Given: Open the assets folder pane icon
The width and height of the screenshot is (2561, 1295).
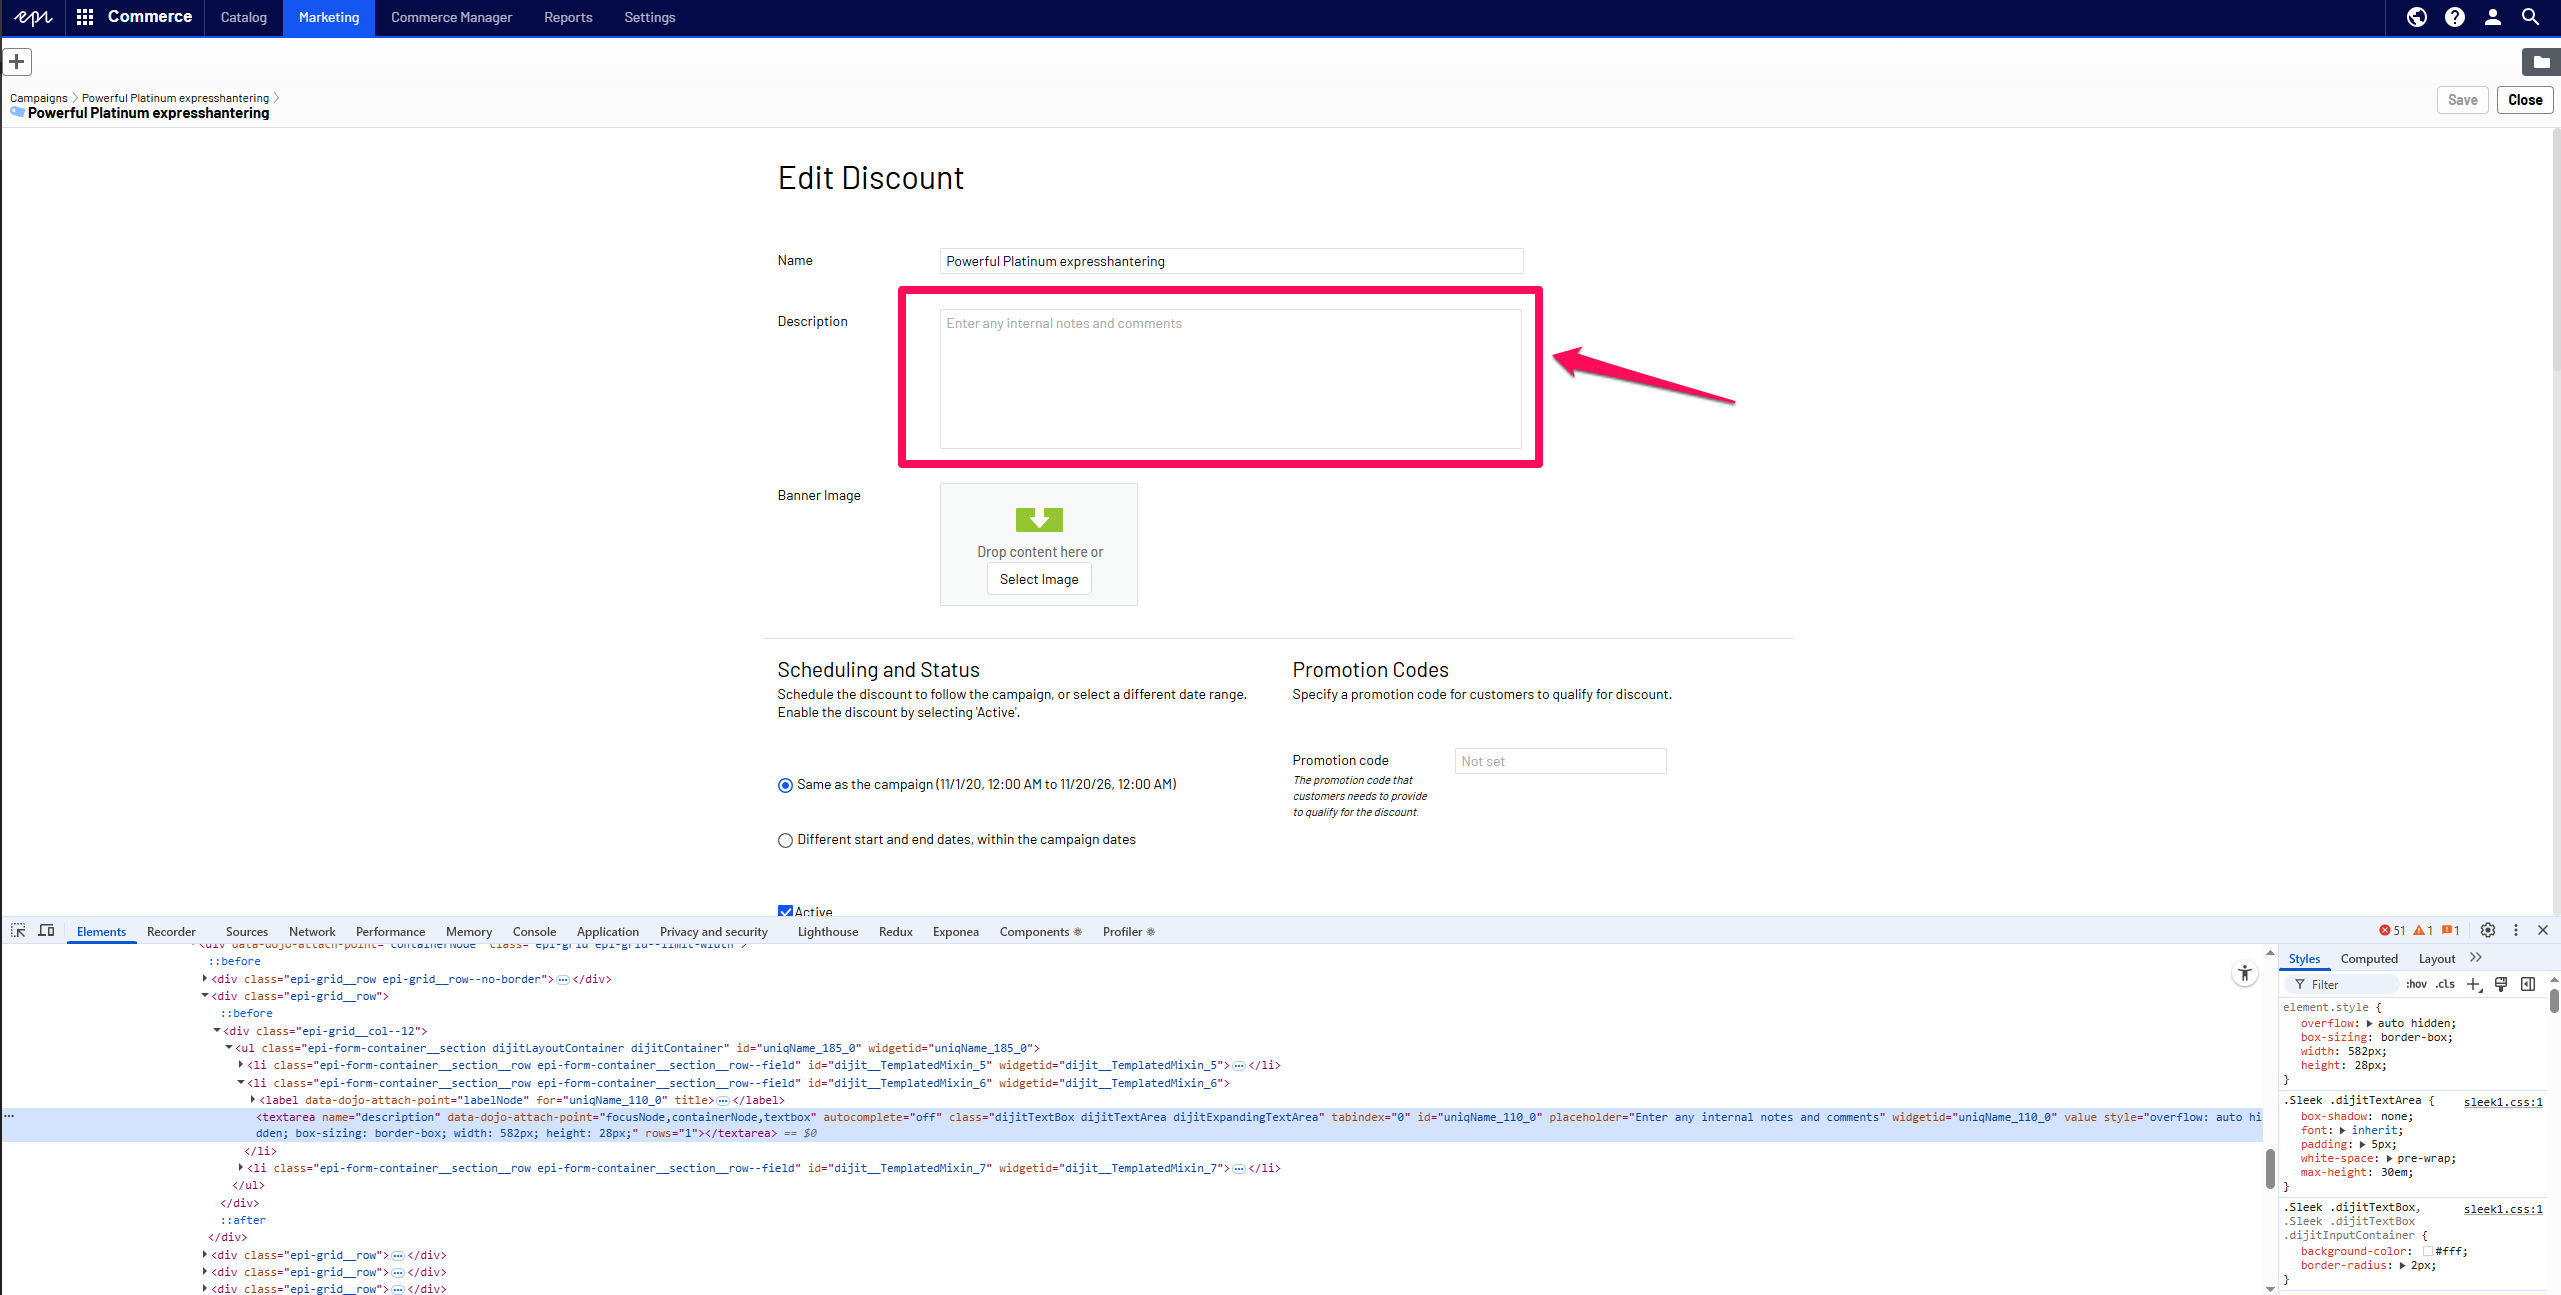Looking at the screenshot, I should (x=2540, y=62).
